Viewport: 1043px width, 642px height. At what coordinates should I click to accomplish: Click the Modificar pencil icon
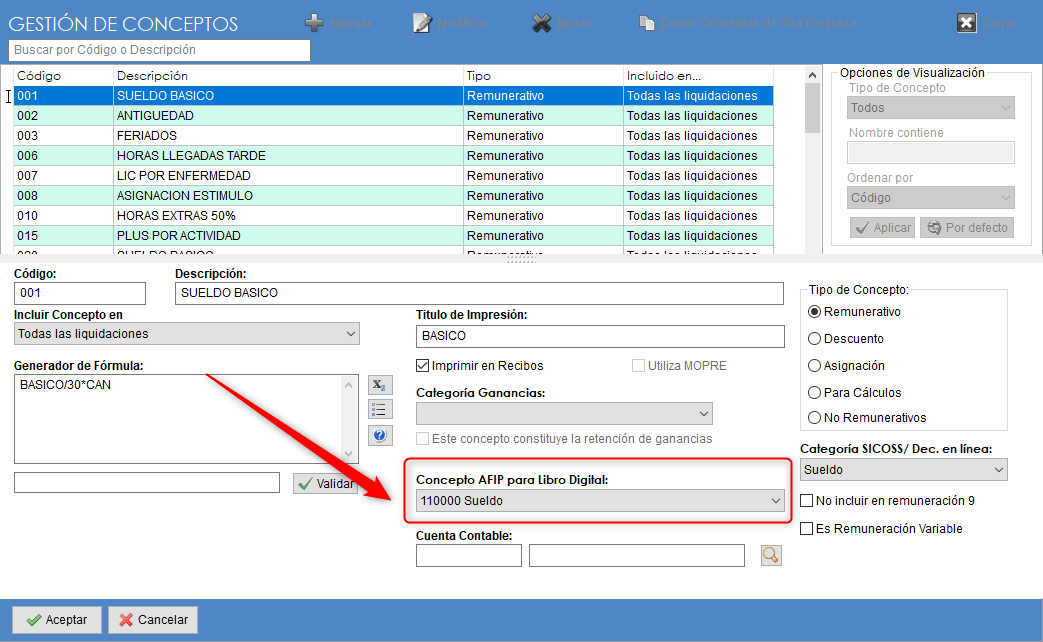point(422,23)
